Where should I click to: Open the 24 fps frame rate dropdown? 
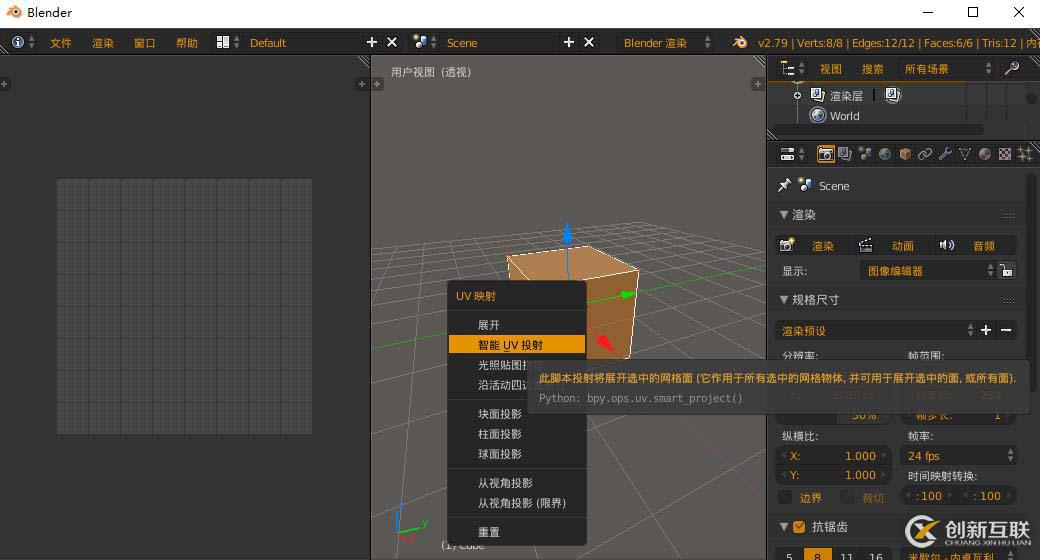tap(959, 455)
